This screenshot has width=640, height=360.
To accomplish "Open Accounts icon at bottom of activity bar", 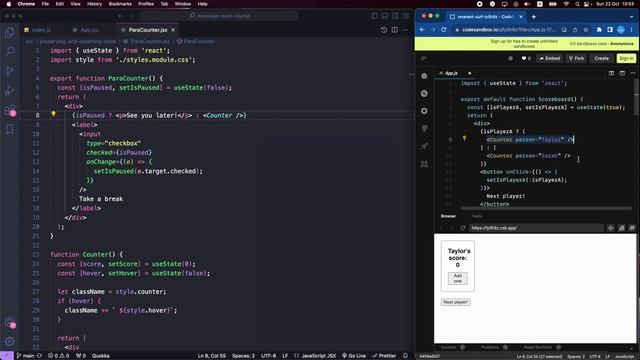I will 9,322.
